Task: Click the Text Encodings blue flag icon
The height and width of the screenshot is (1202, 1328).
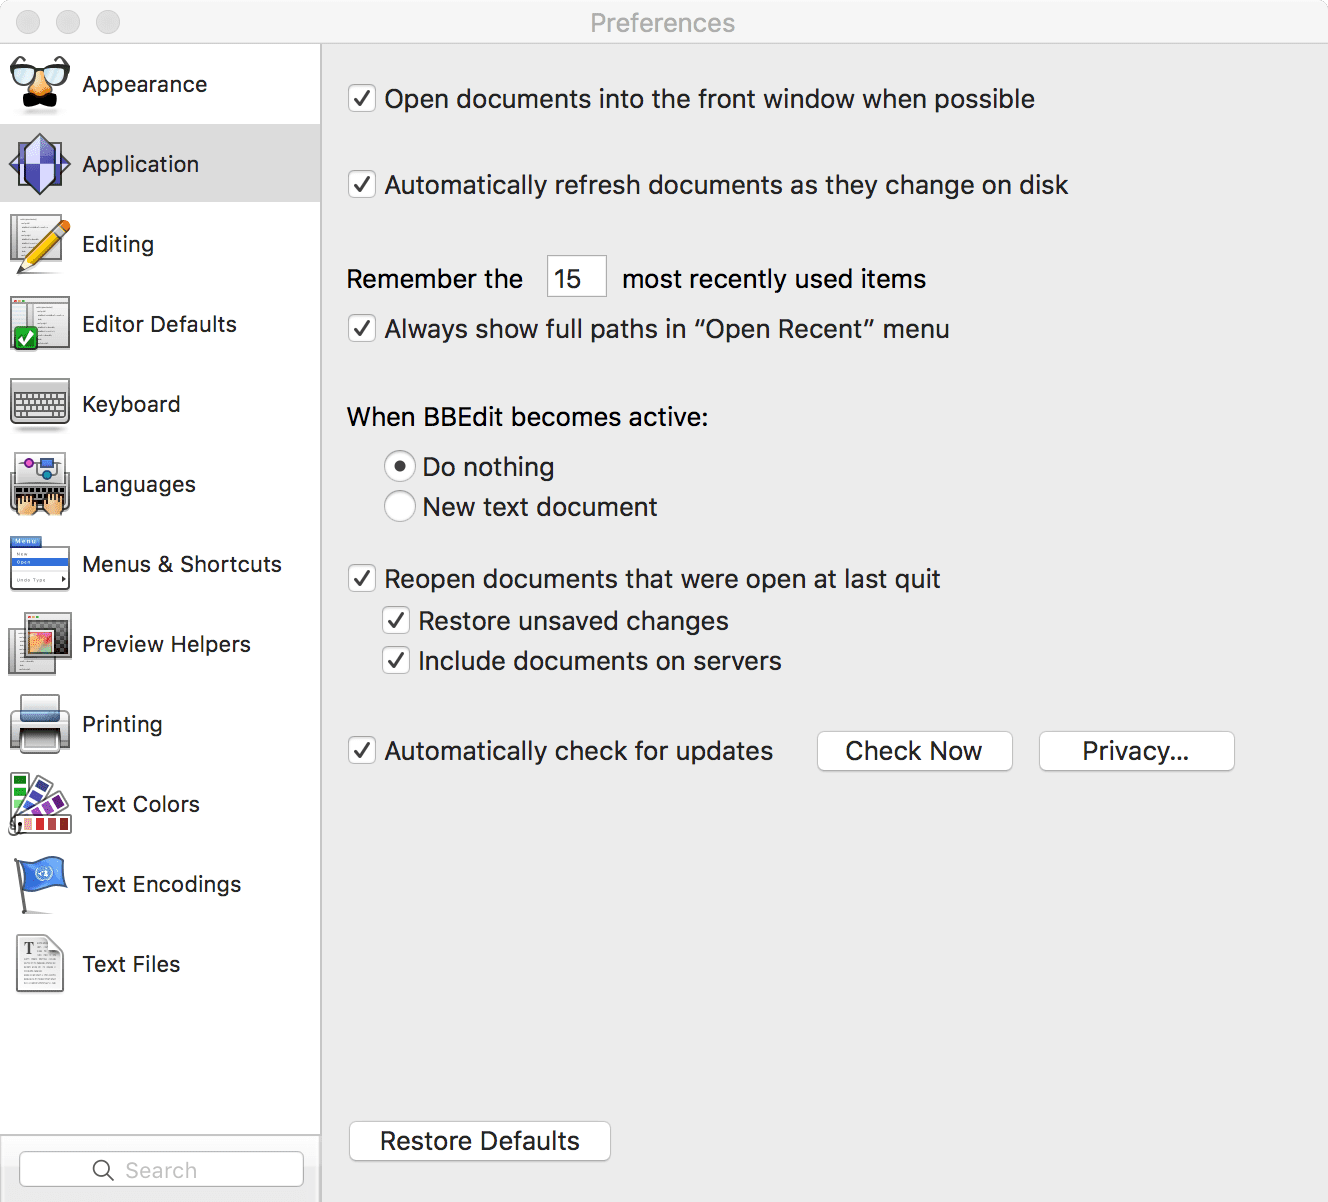Action: (x=40, y=884)
